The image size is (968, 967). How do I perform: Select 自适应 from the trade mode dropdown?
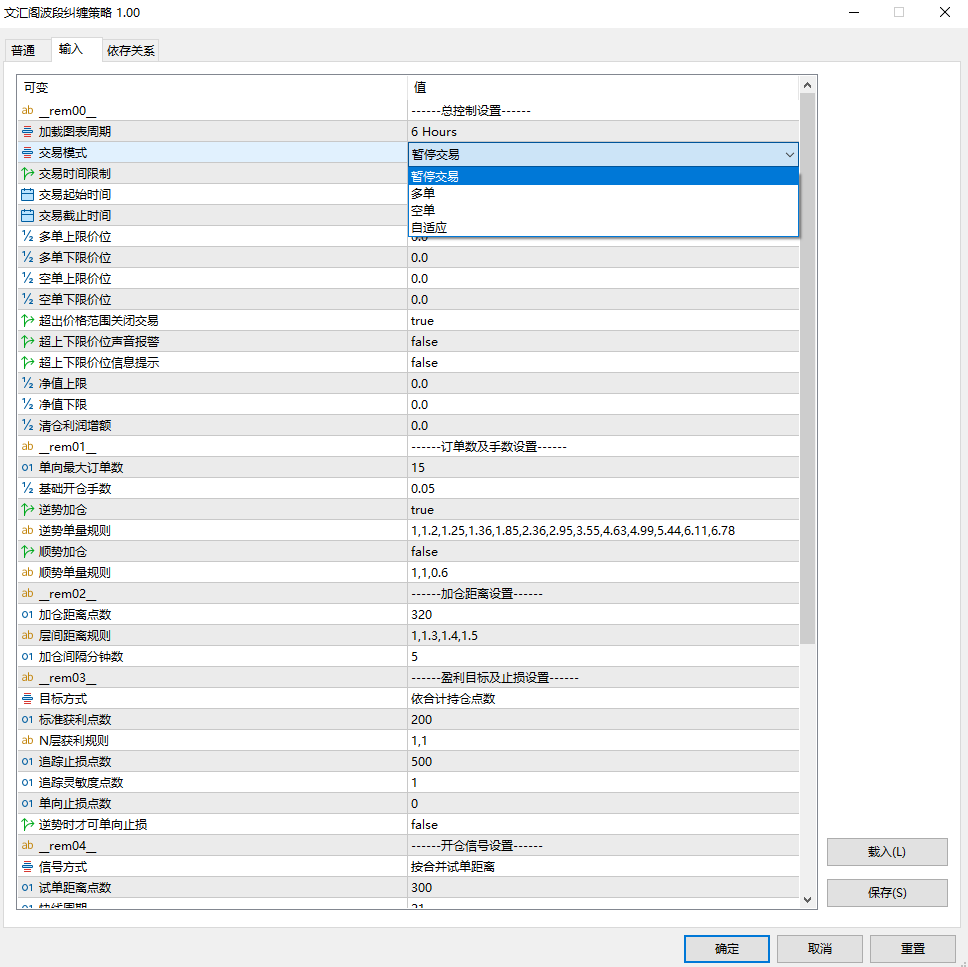click(x=429, y=228)
